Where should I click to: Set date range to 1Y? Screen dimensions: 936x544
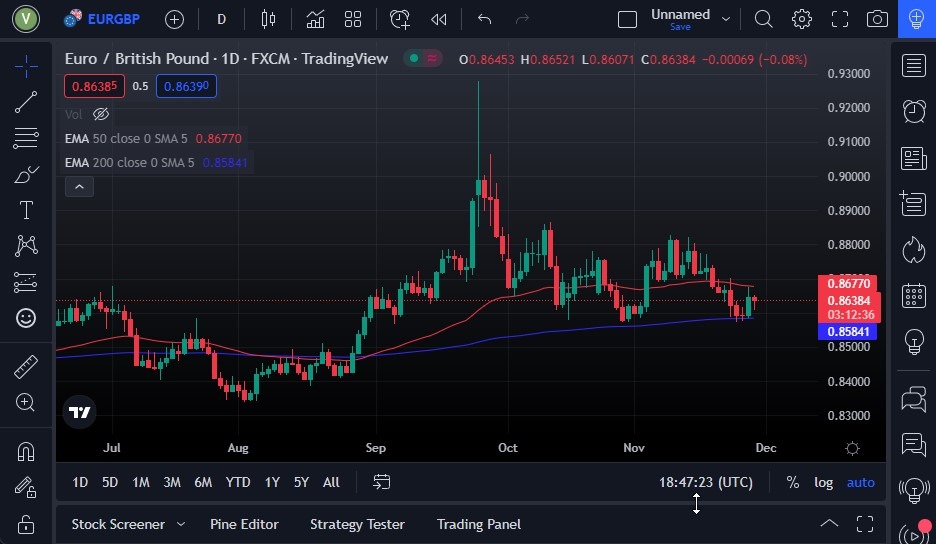click(272, 482)
